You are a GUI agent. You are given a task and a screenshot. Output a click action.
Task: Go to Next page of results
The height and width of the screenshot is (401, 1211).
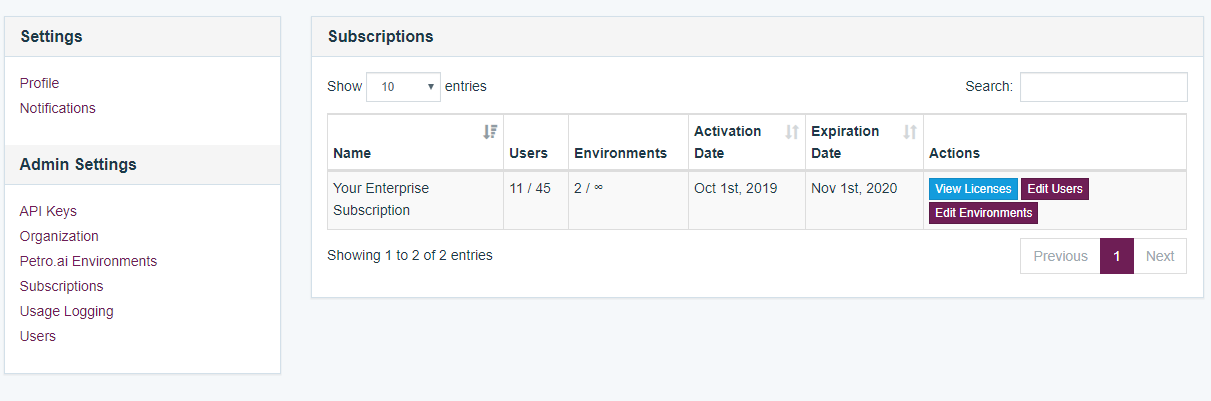[x=1159, y=256]
